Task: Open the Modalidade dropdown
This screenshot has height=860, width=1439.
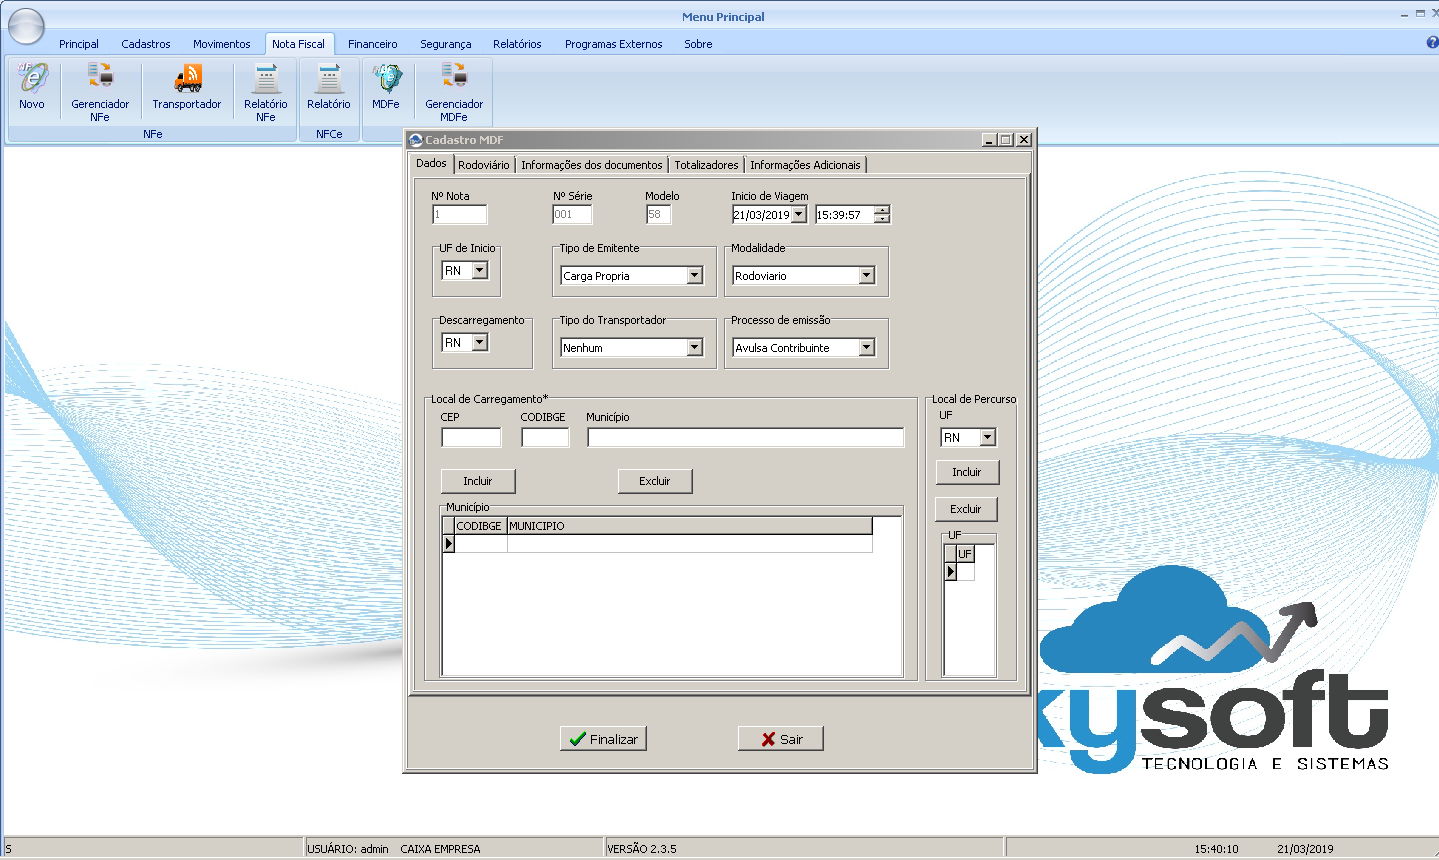Action: tap(867, 276)
